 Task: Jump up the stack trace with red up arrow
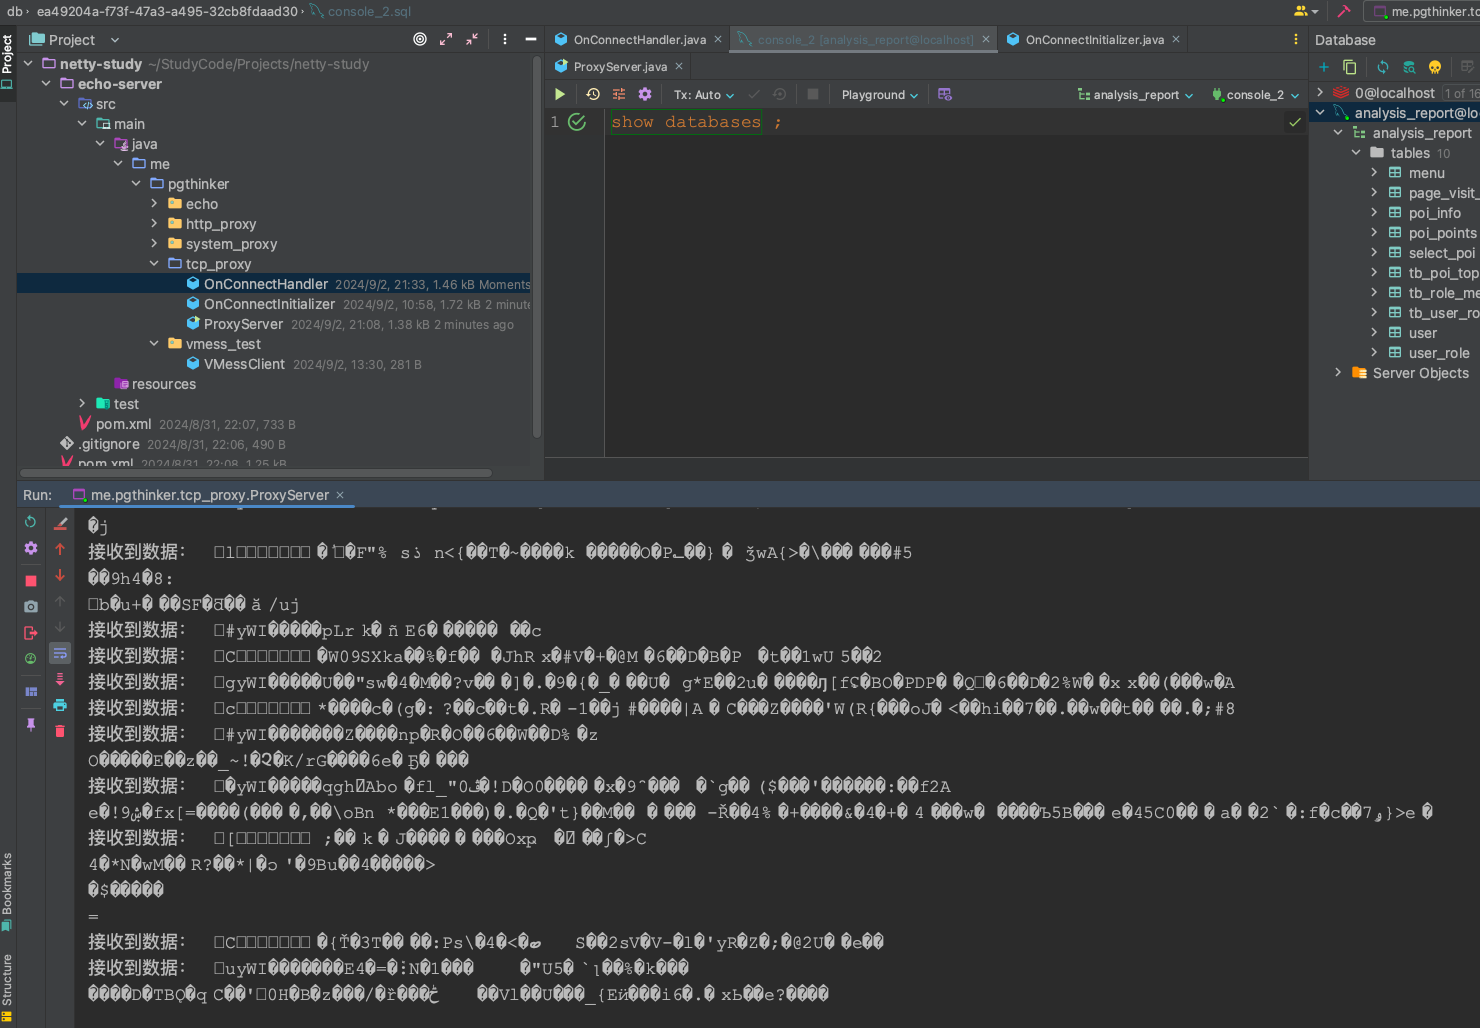coord(60,549)
